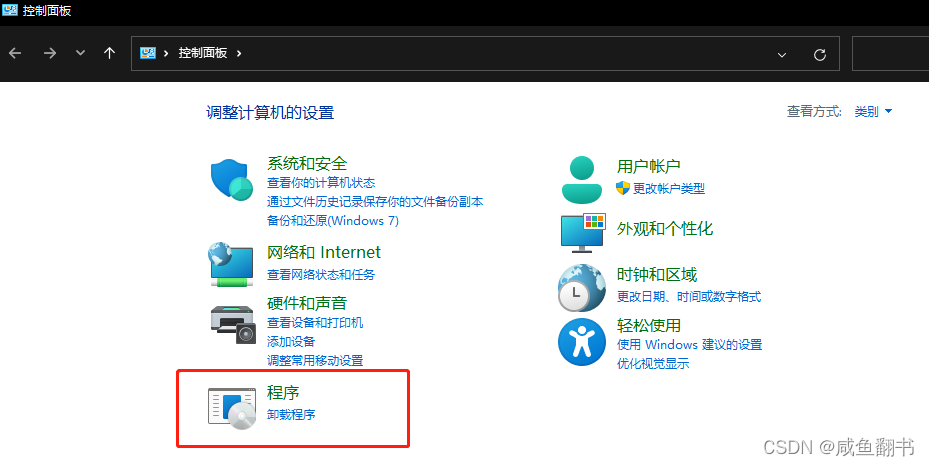Open 时钟和区域 category
This screenshot has height=466, width=929.
(x=657, y=275)
